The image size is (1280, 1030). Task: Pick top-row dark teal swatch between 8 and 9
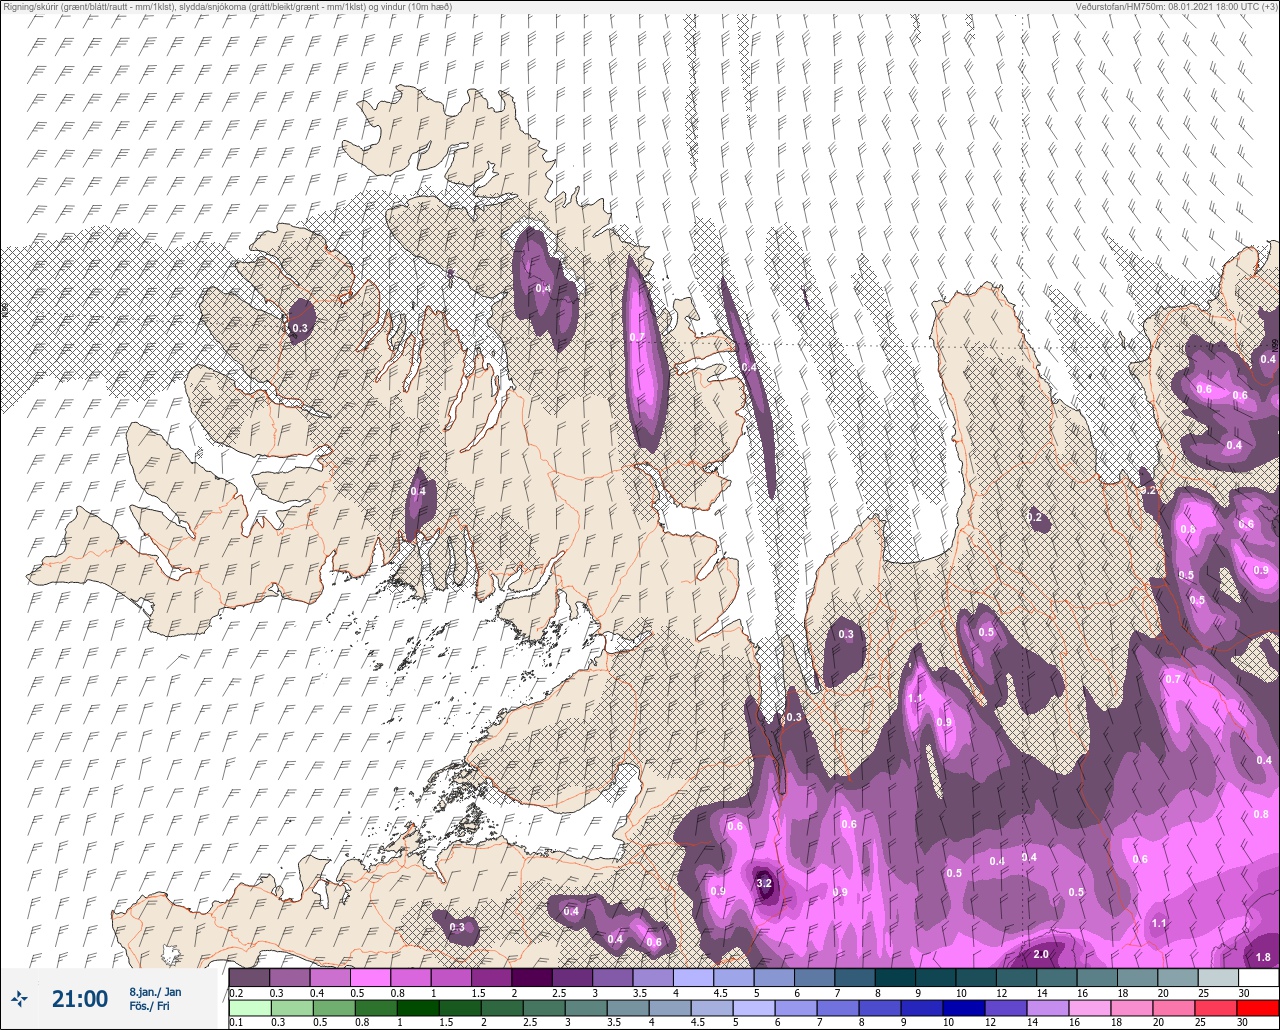tap(895, 977)
